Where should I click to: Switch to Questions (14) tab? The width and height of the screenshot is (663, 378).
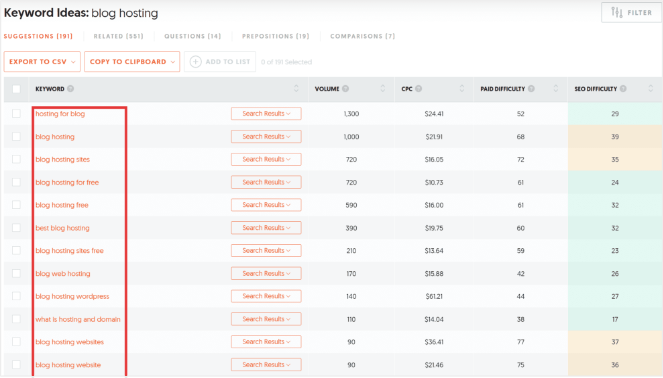pyautogui.click(x=193, y=36)
